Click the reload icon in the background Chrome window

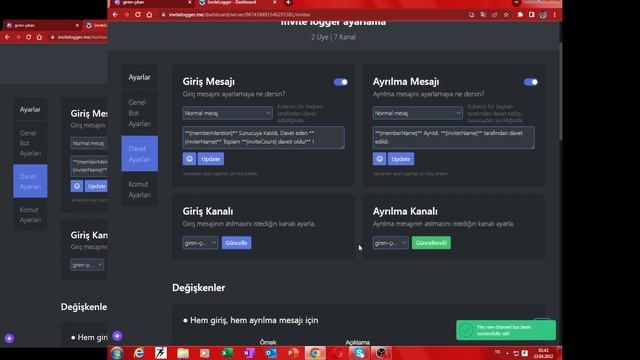(x=28, y=37)
